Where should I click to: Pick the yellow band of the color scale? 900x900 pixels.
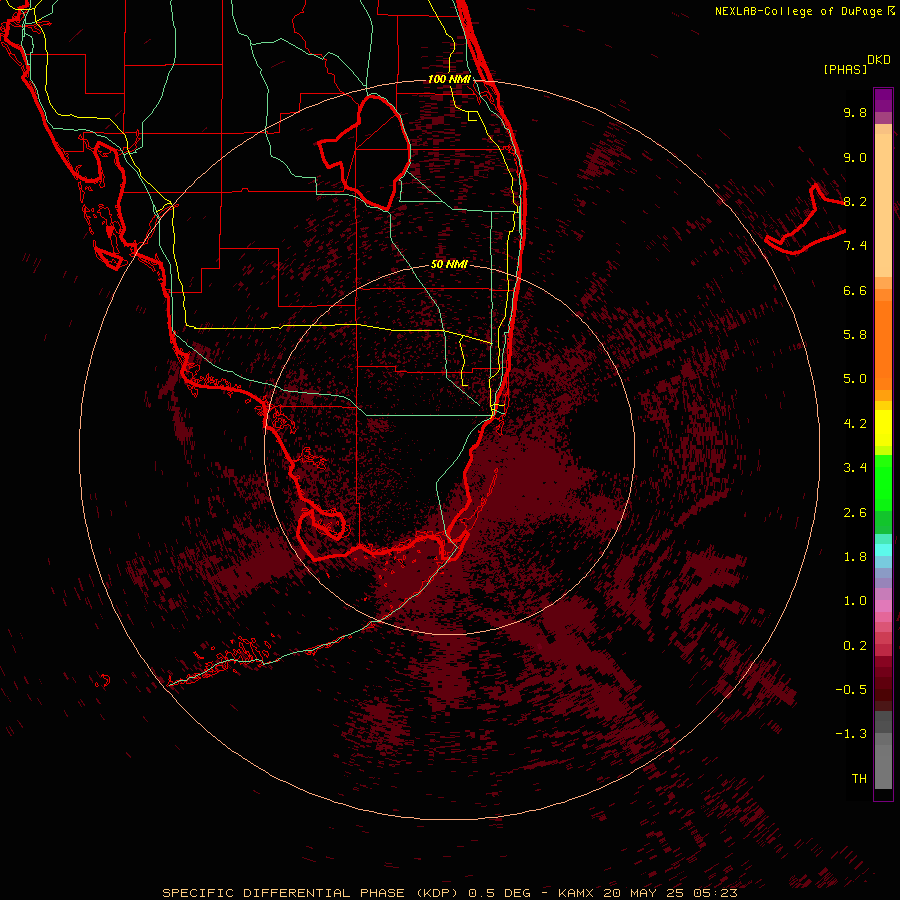tap(883, 428)
